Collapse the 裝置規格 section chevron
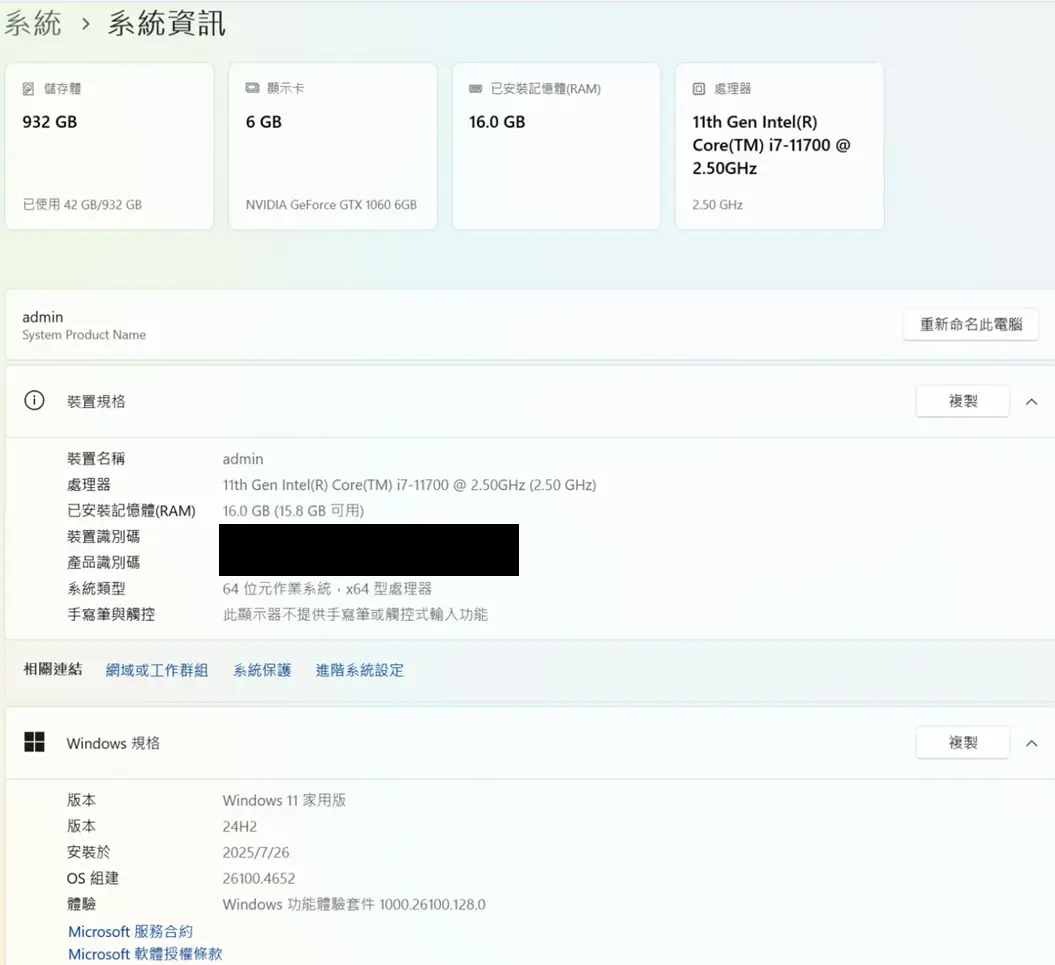Screen dimensions: 1055x965 [1031, 402]
